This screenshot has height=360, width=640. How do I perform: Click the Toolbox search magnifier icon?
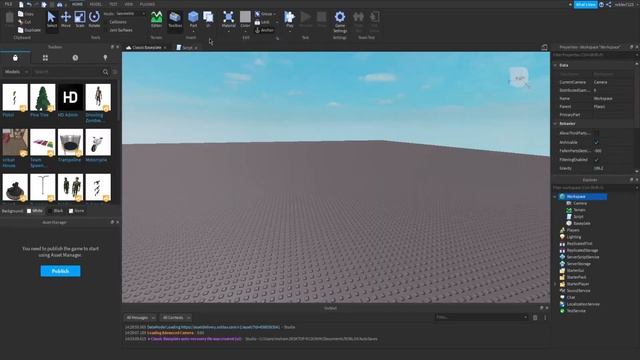(x=105, y=72)
